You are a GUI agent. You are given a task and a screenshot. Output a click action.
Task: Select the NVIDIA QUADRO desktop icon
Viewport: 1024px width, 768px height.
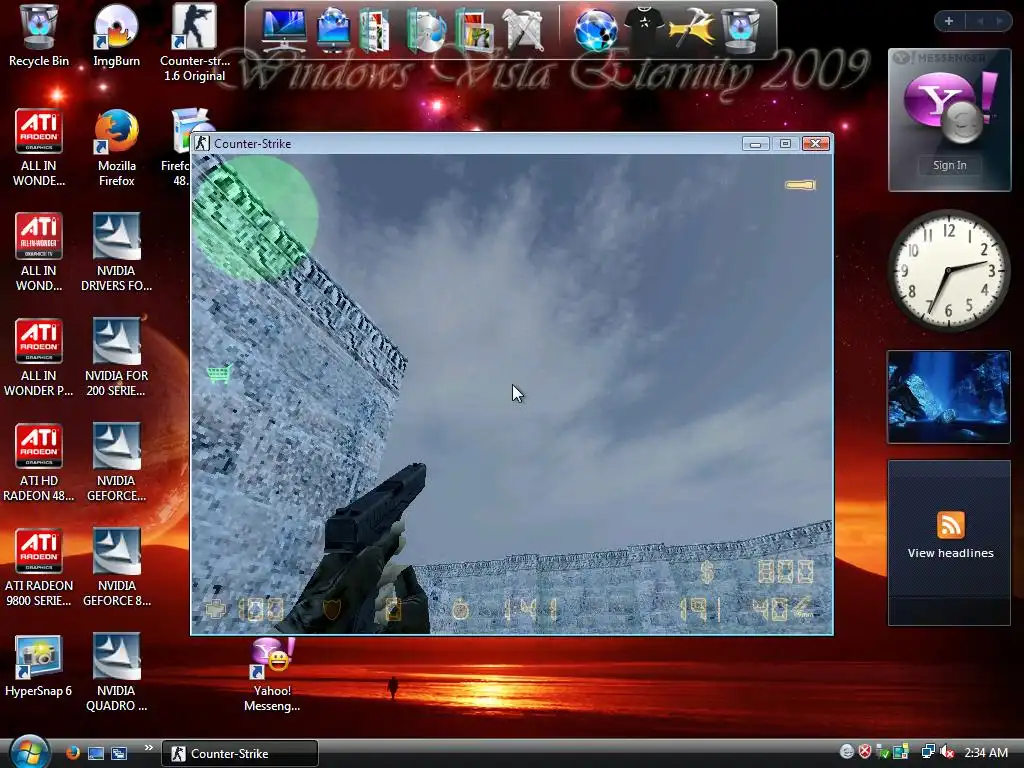116,673
